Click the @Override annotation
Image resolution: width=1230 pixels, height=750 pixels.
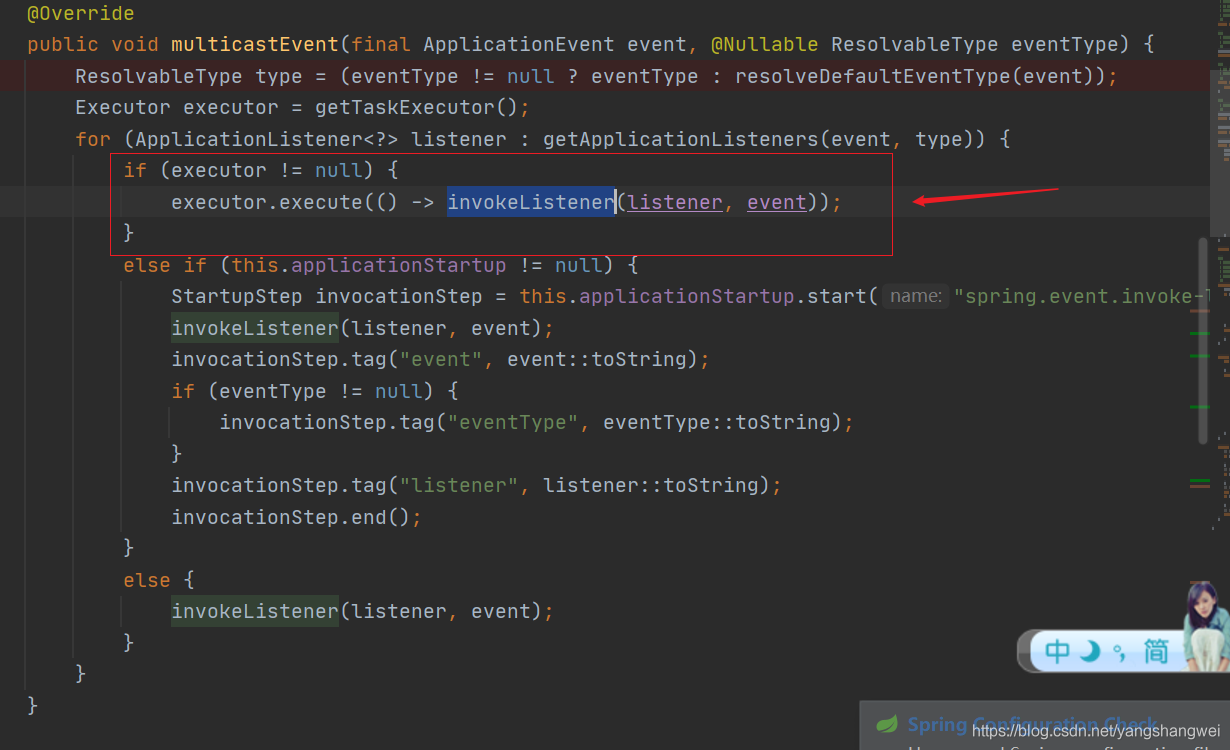pyautogui.click(x=80, y=14)
